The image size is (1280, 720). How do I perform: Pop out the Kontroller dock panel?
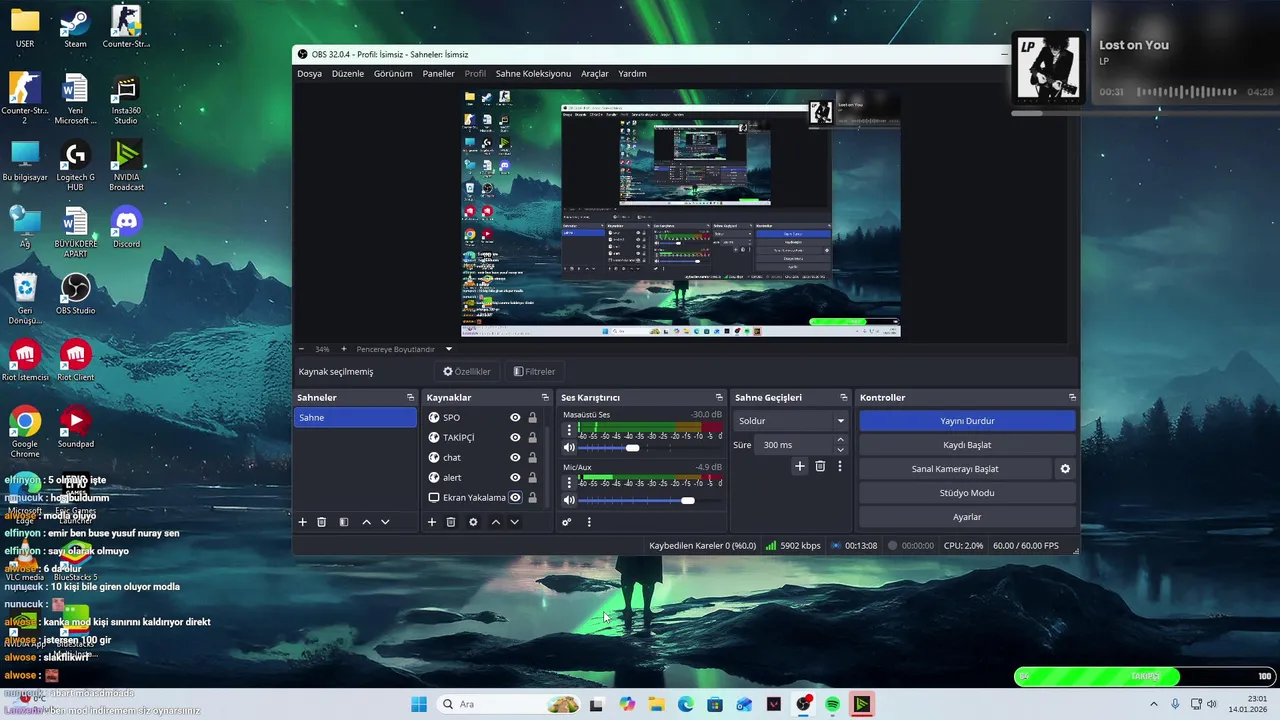point(1072,398)
